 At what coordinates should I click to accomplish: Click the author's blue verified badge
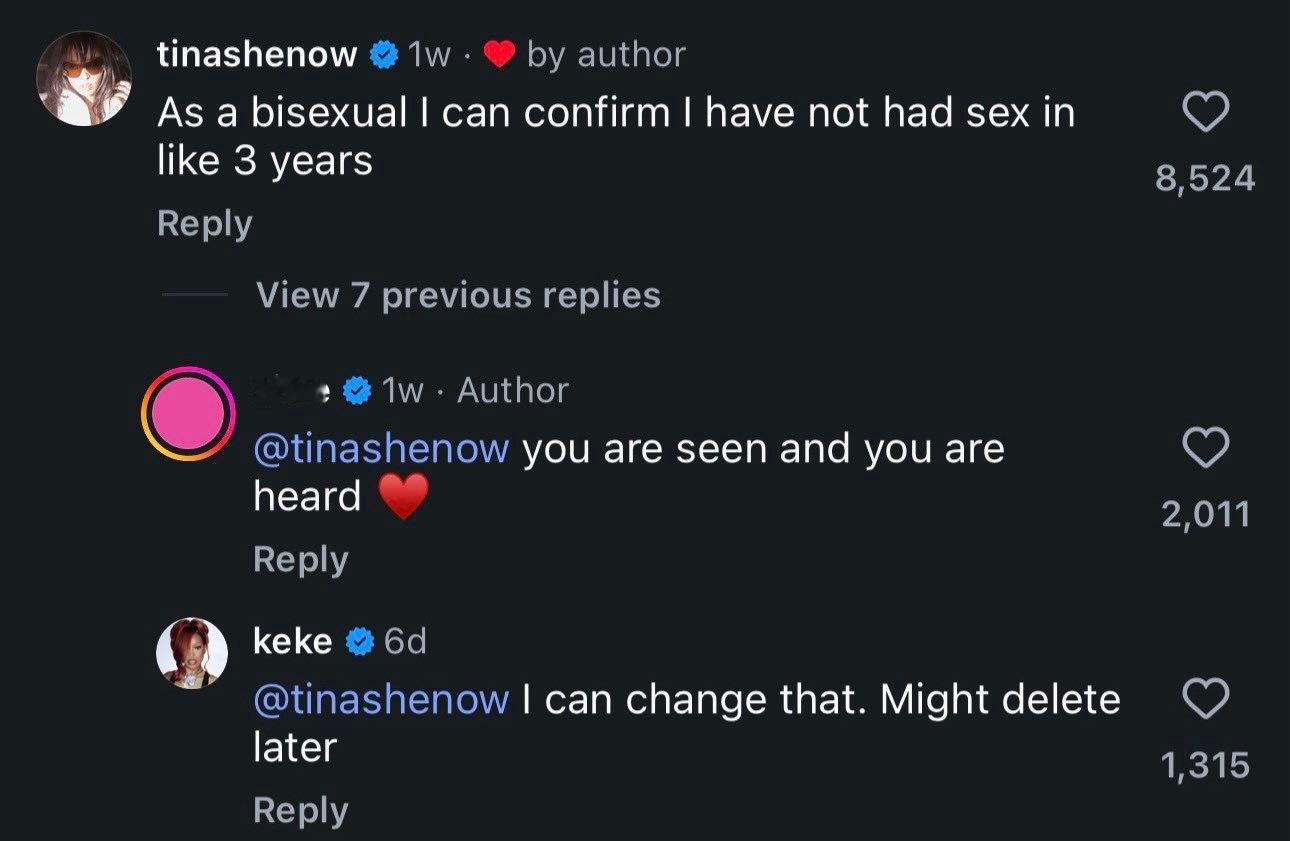pos(357,391)
